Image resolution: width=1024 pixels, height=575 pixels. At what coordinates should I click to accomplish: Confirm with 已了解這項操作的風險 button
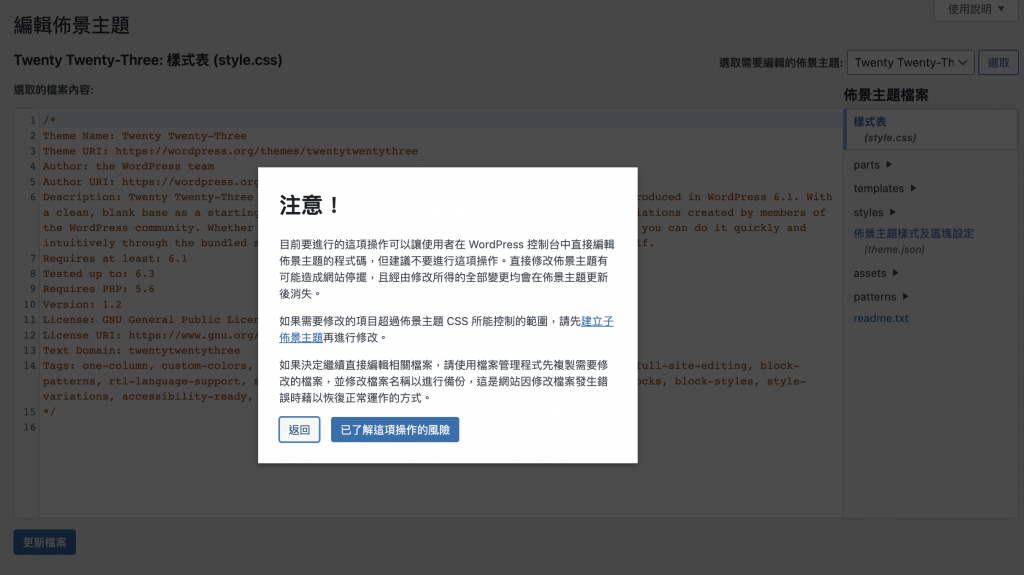tap(394, 429)
